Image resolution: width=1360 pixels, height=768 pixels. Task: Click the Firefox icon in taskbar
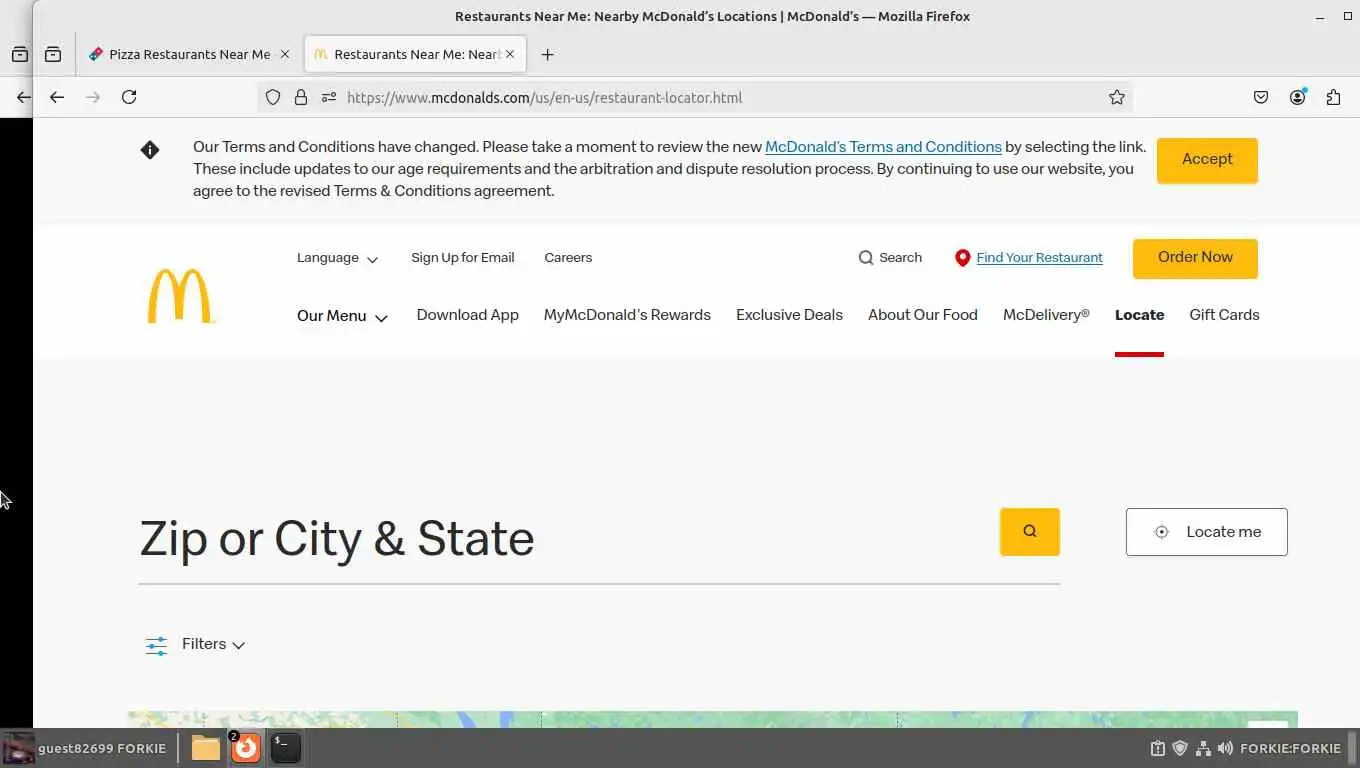pos(245,748)
